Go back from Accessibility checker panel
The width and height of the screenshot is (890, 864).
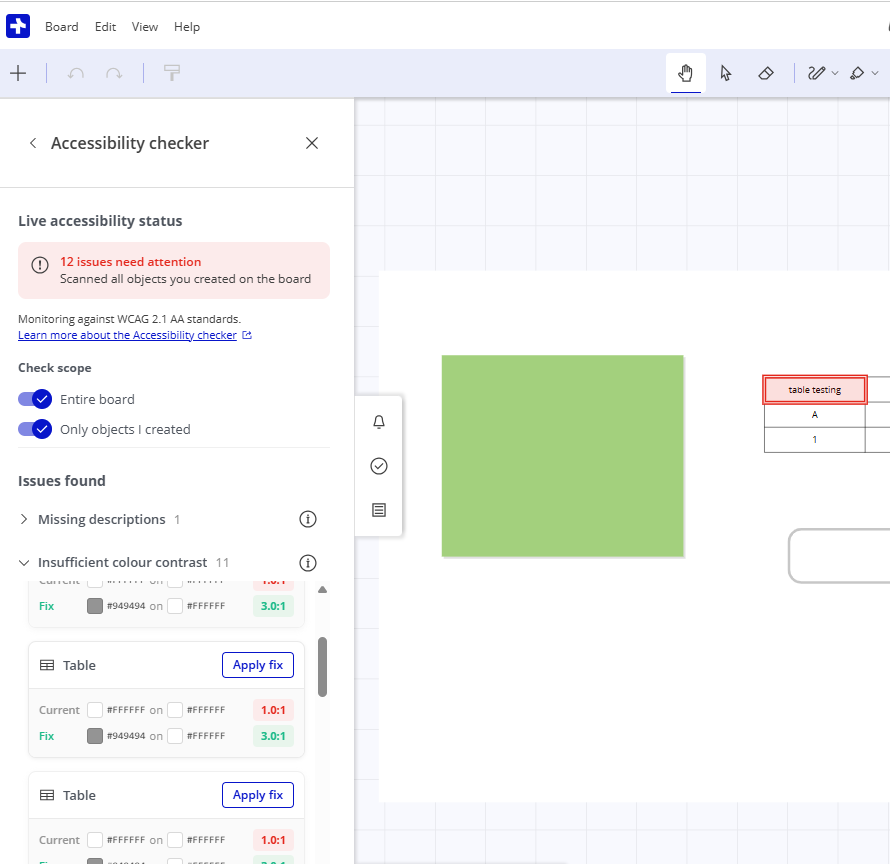point(33,143)
